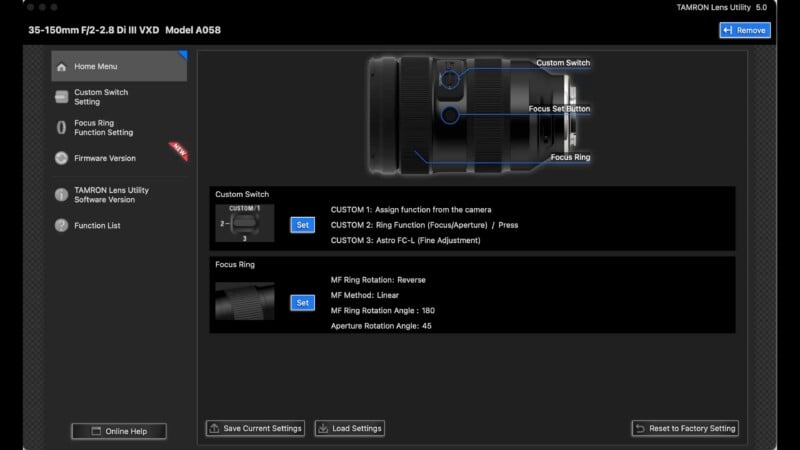The width and height of the screenshot is (800, 450).
Task: Click the lens model title text
Action: 124,30
